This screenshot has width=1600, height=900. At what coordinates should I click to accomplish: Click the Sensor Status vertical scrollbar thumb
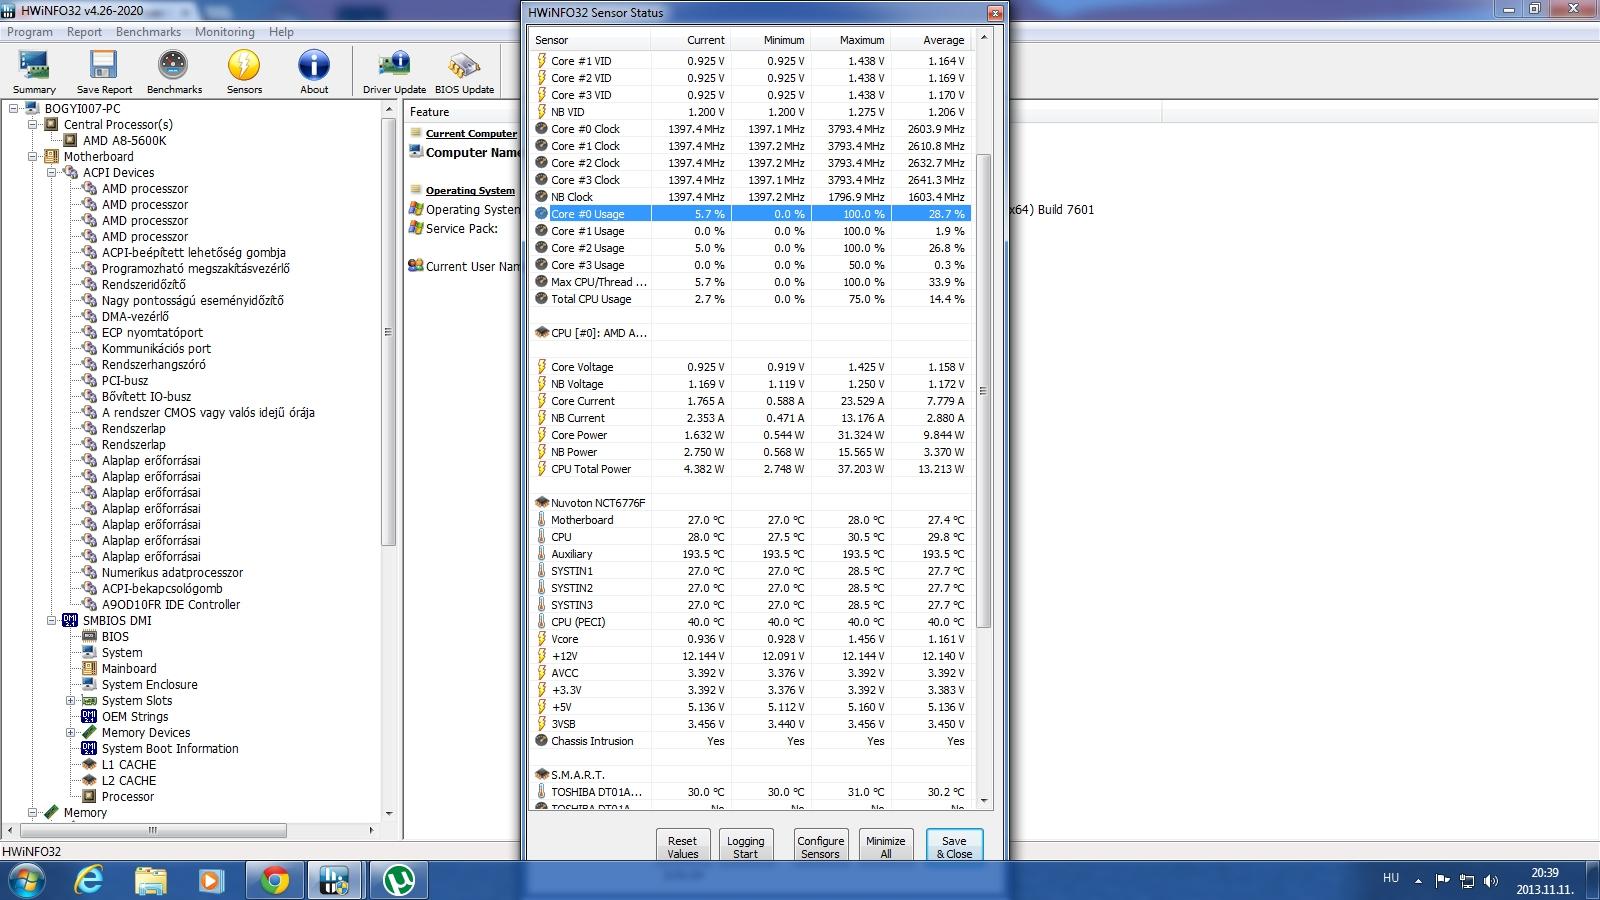tap(983, 390)
